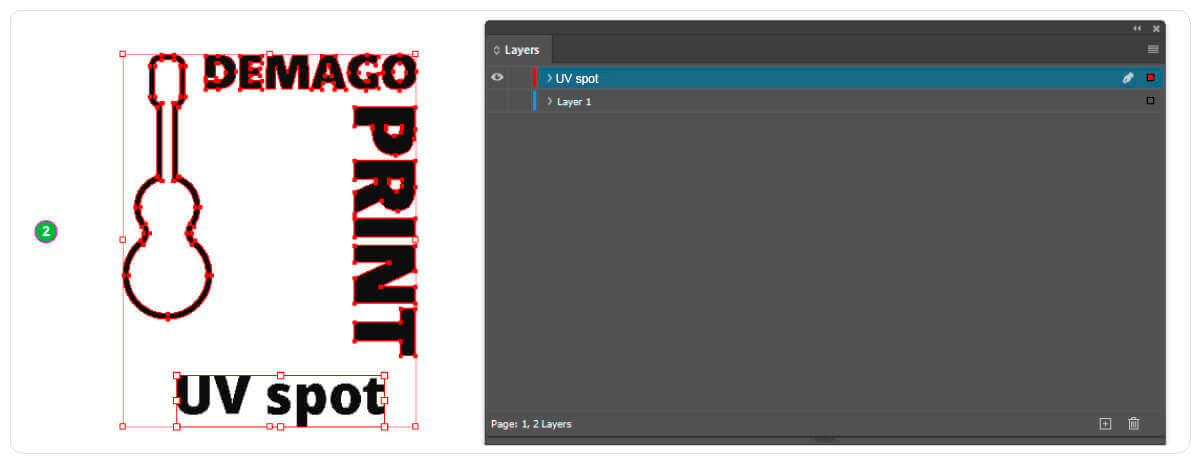Select the Layers panel tab

tap(518, 50)
